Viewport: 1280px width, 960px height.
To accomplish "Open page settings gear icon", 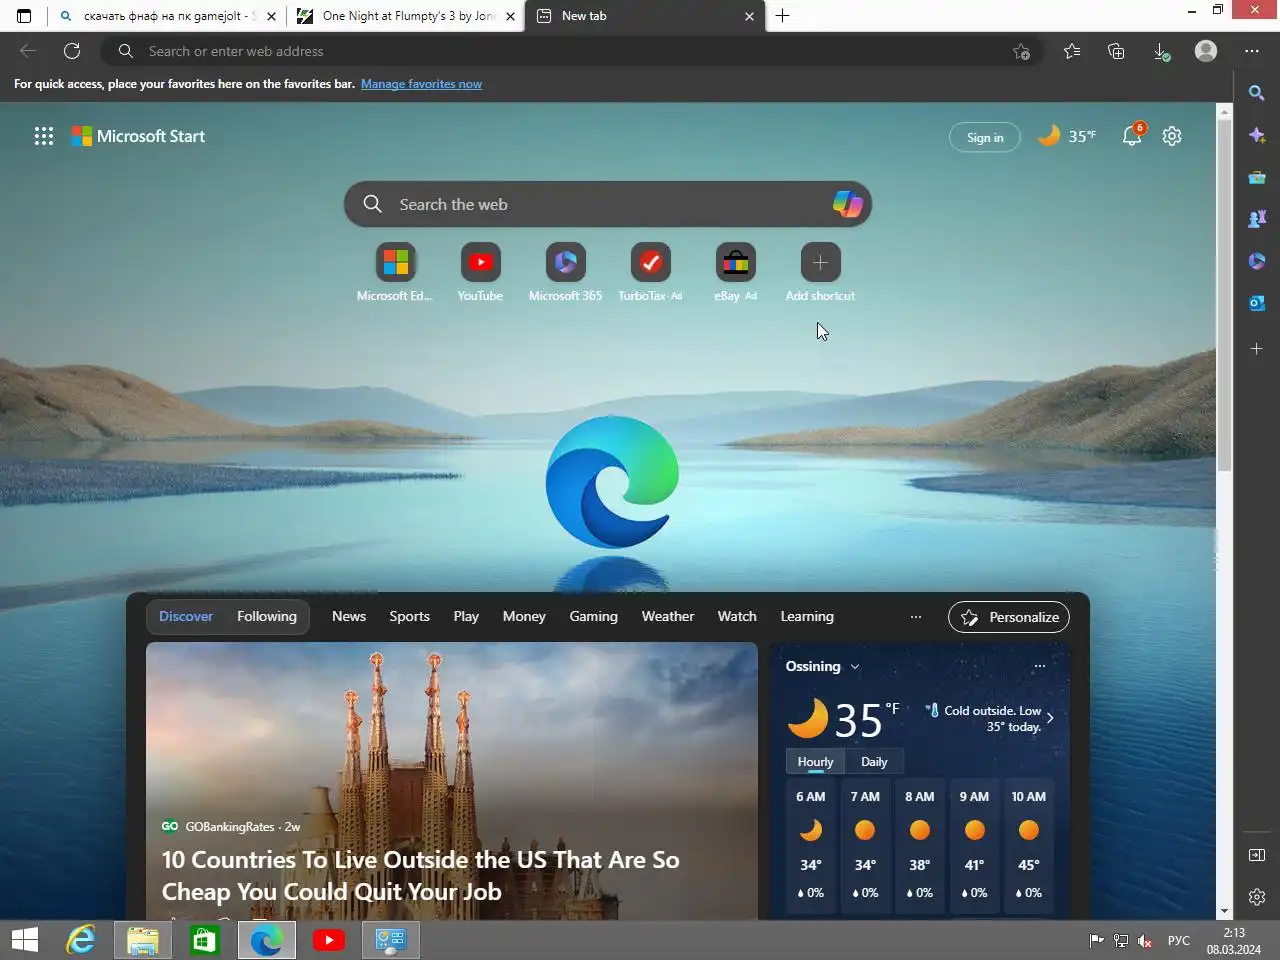I will coord(1172,136).
